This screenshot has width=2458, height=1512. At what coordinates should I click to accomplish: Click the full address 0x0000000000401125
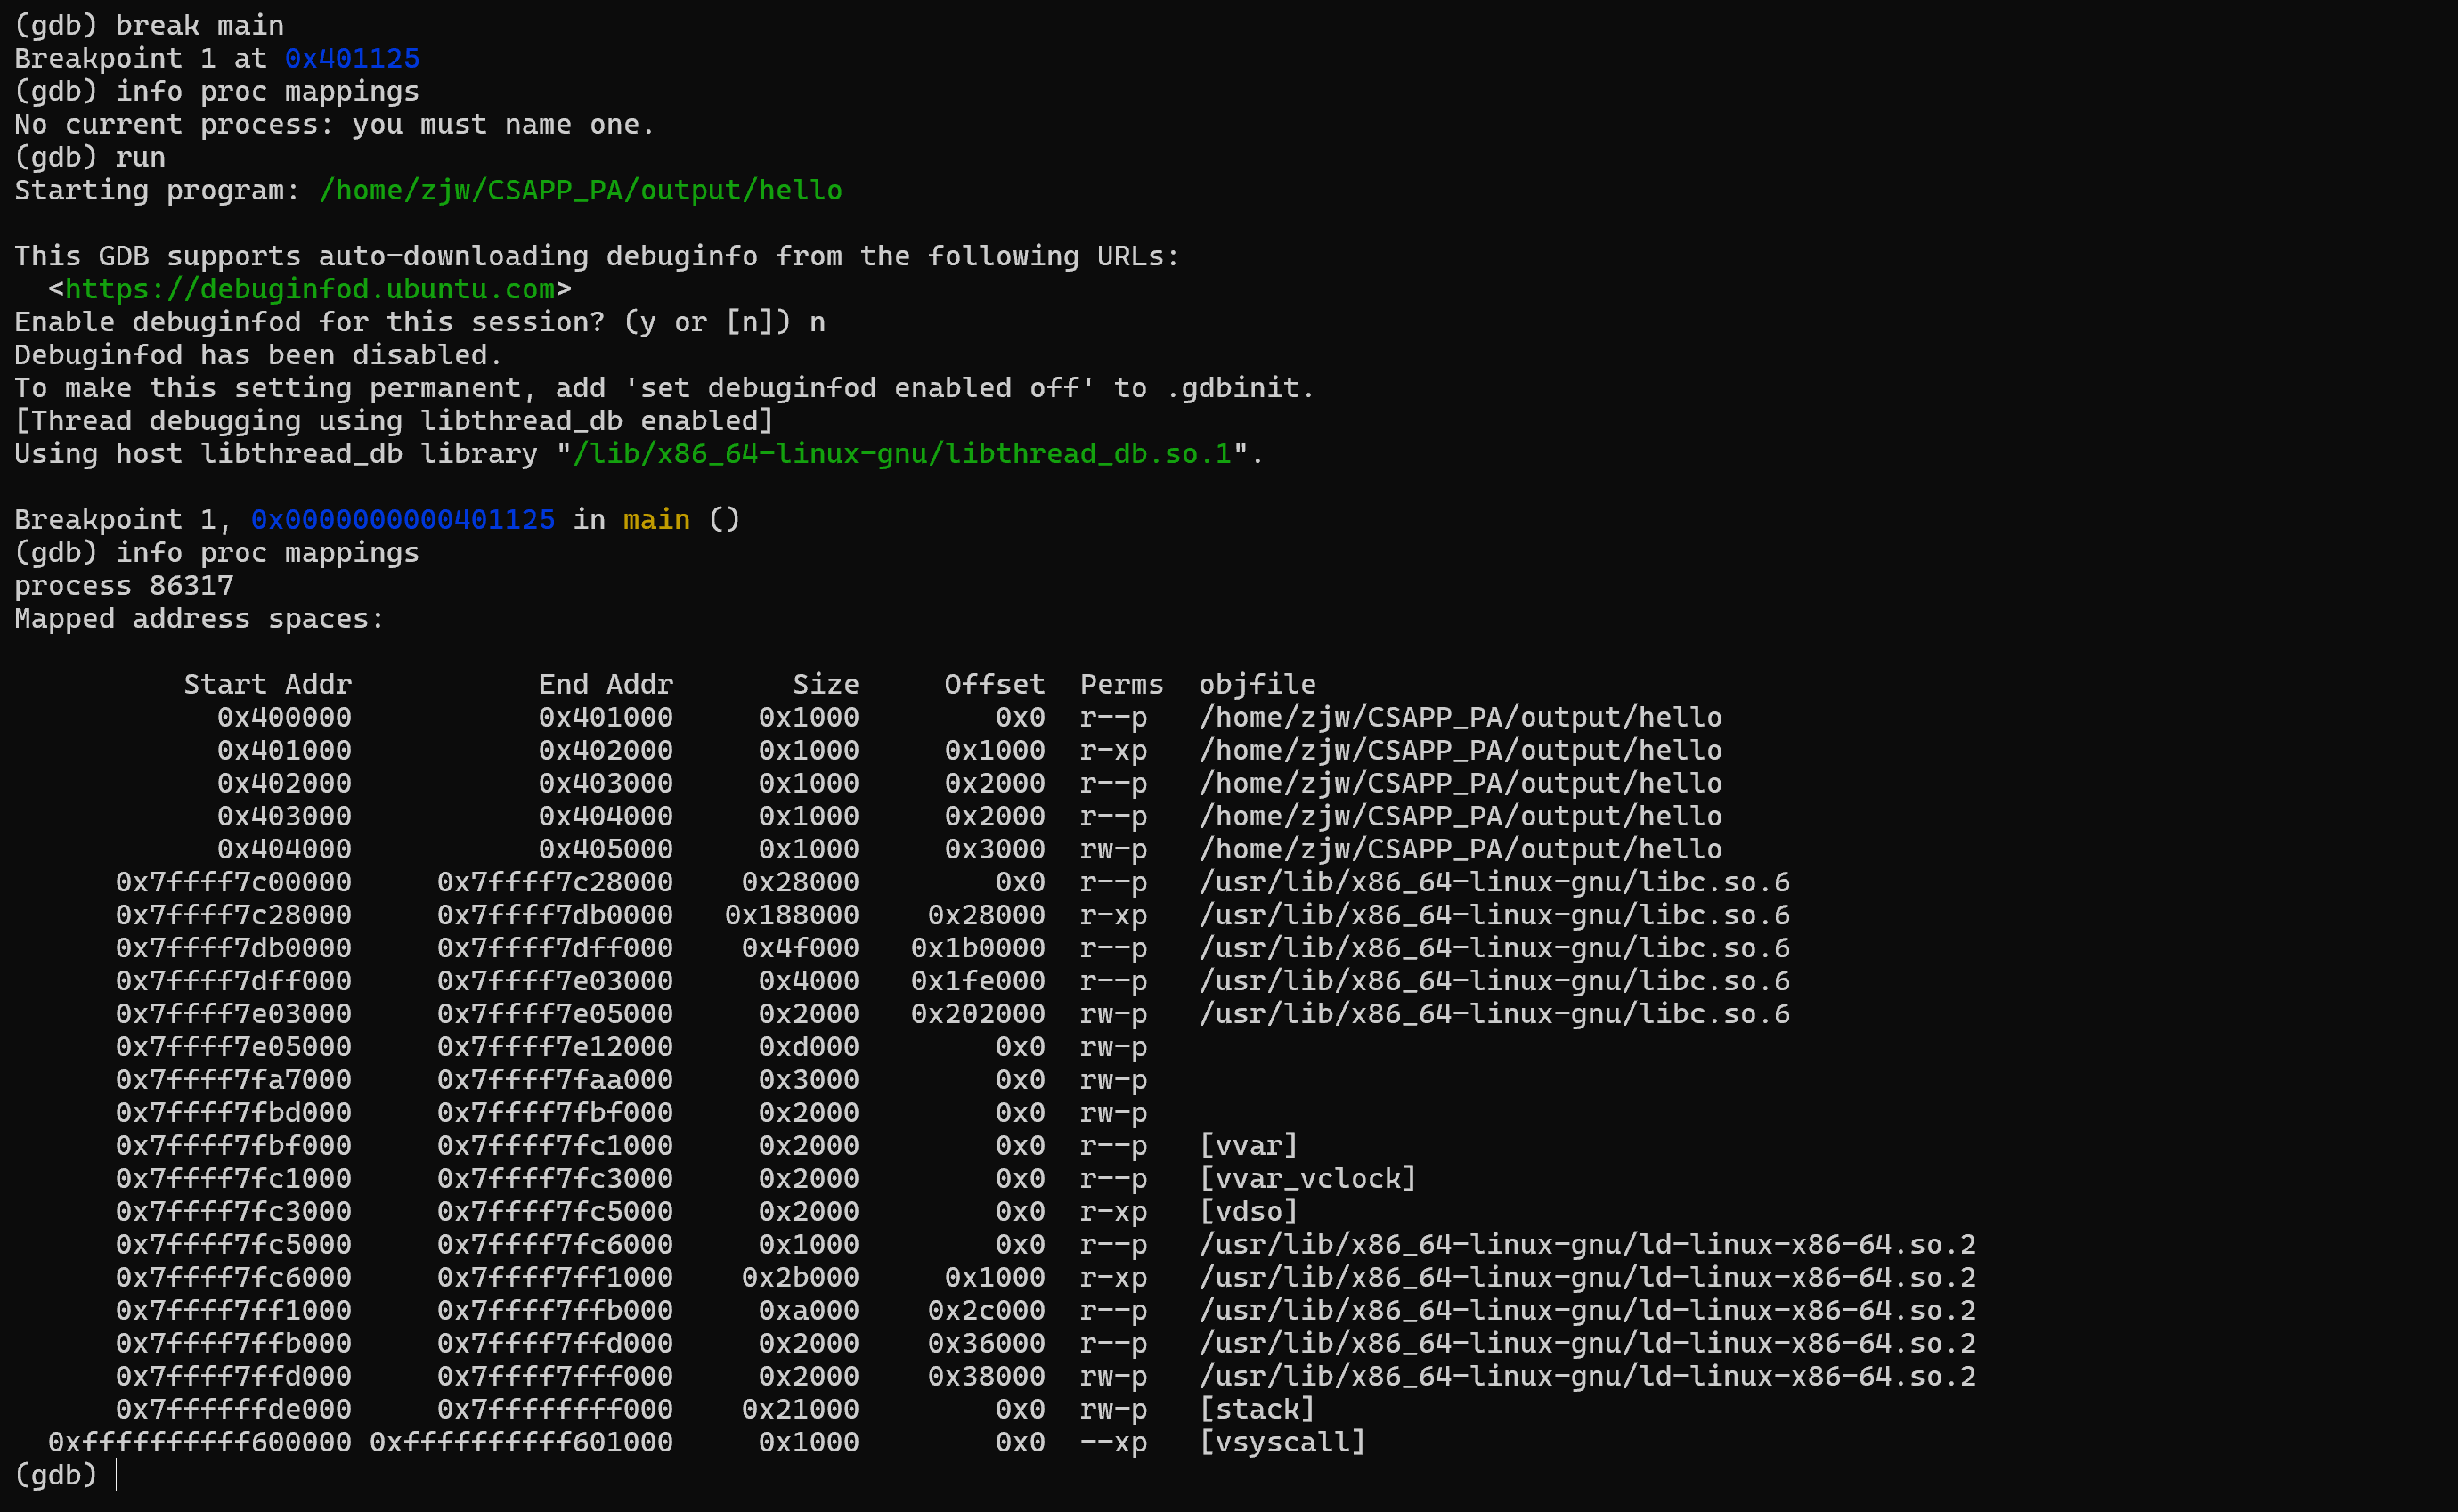(402, 520)
